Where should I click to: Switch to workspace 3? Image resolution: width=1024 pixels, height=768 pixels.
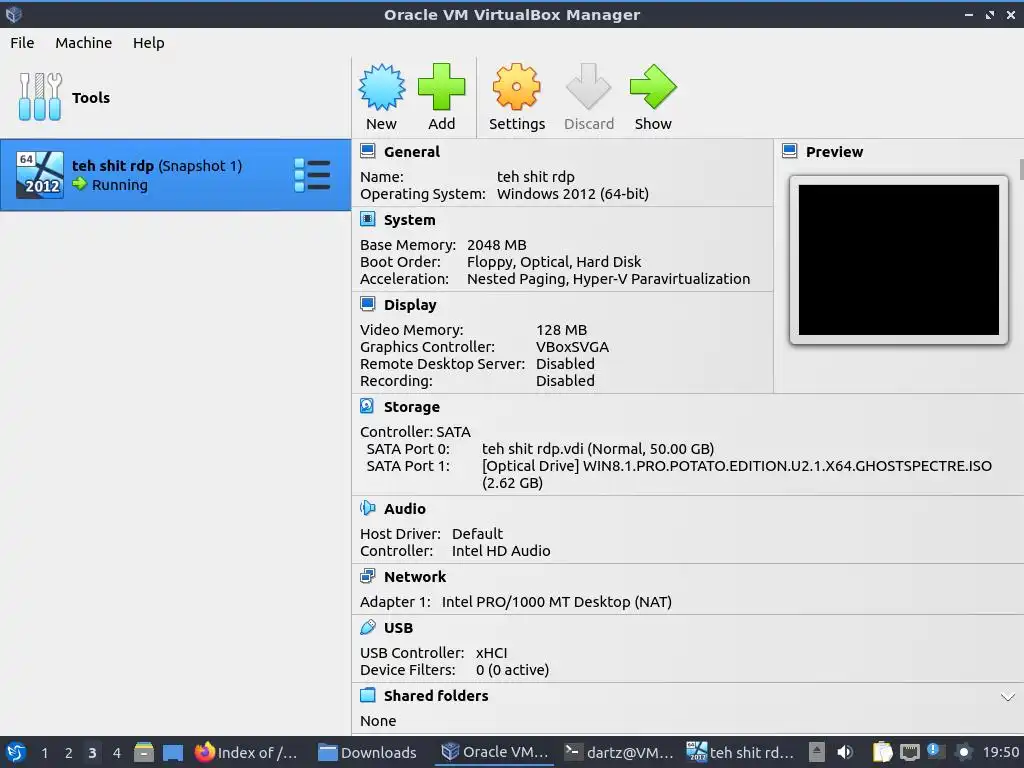[x=92, y=752]
